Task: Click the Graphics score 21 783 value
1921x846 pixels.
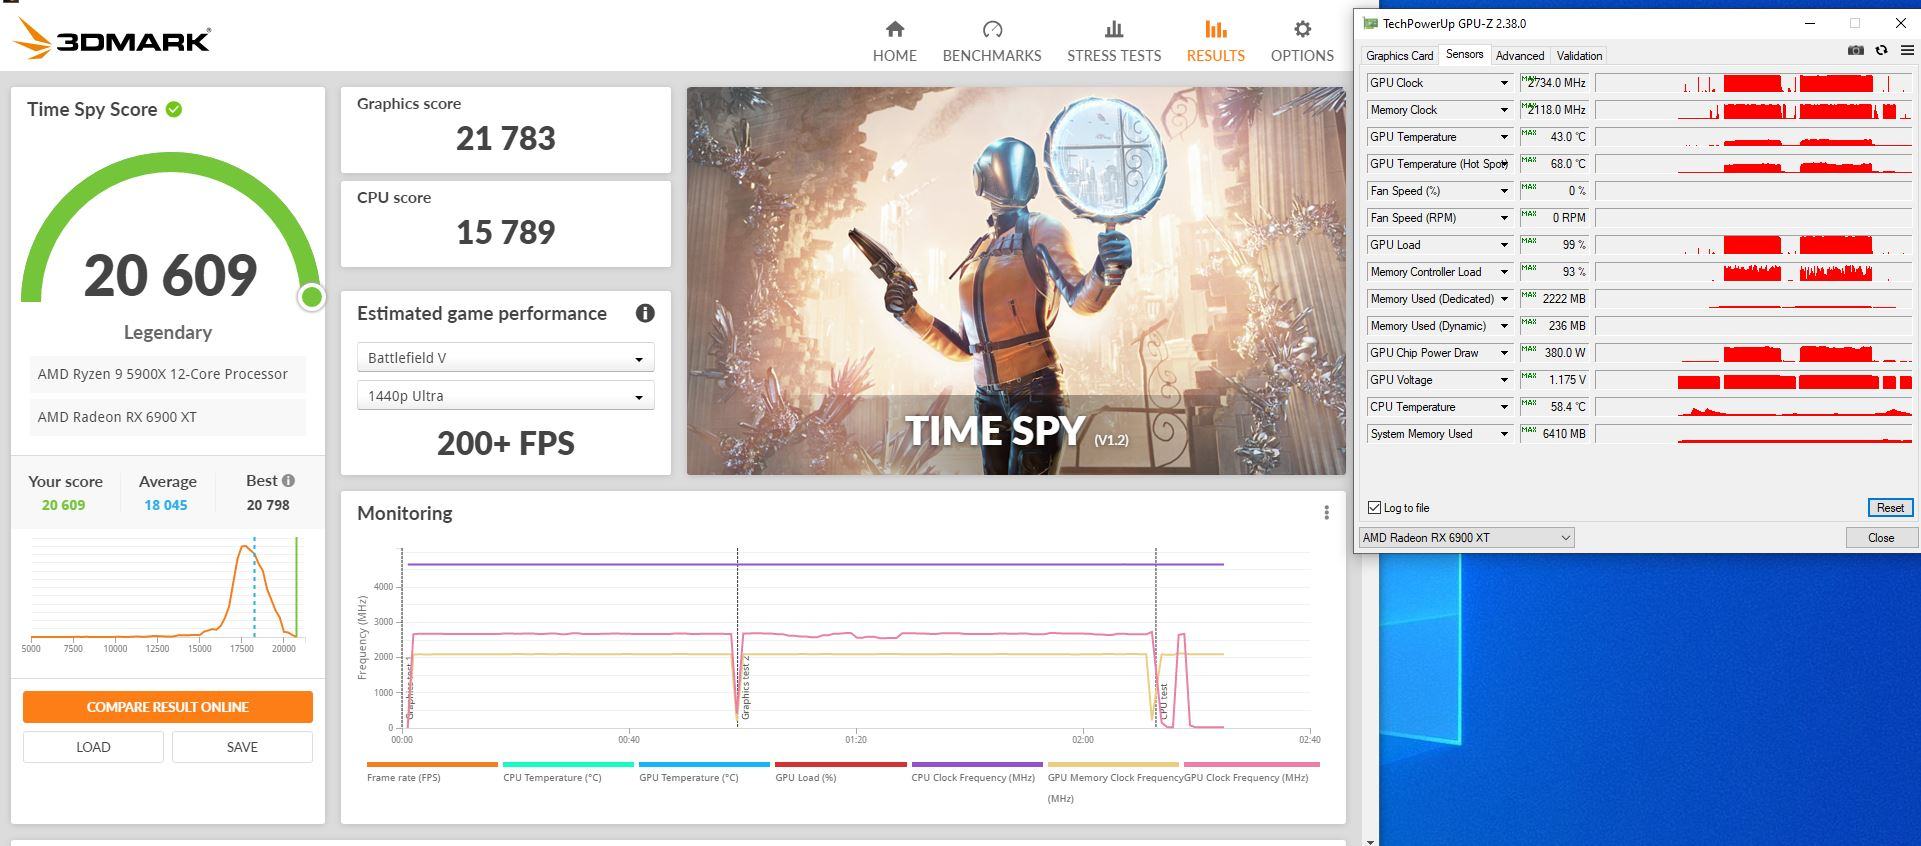Action: pyautogui.click(x=505, y=139)
